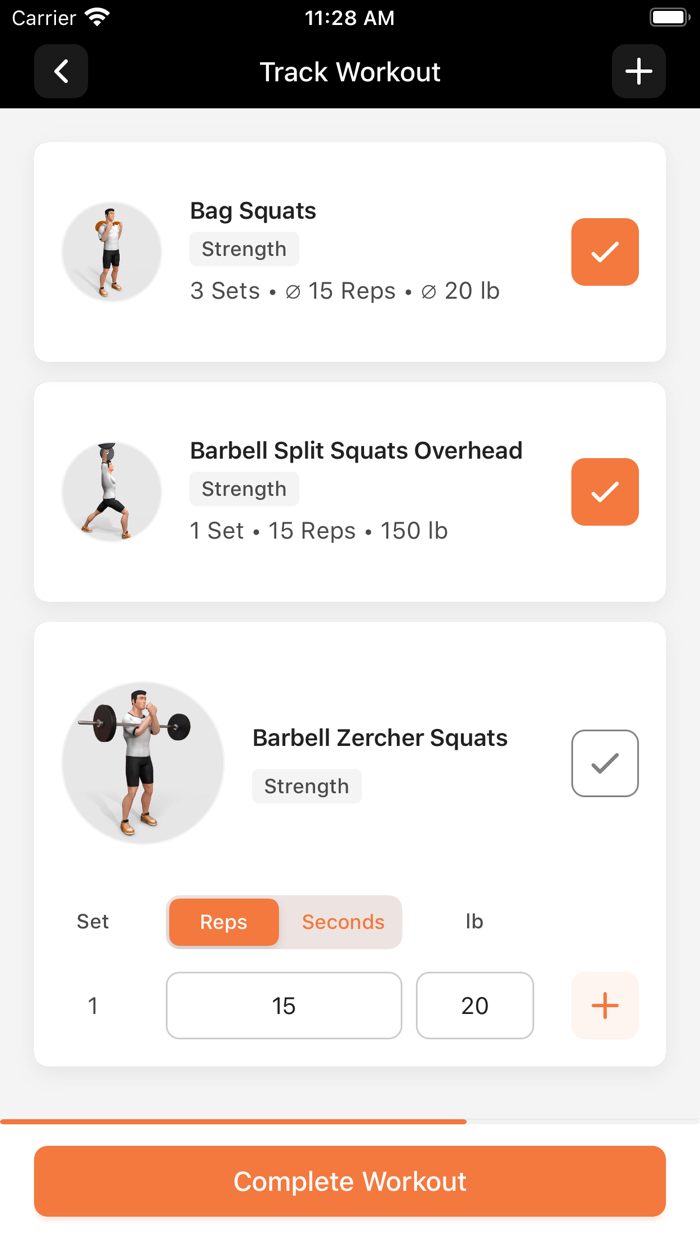The width and height of the screenshot is (700, 1244).
Task: Tap the workout progress bar
Action: pyautogui.click(x=350, y=1121)
